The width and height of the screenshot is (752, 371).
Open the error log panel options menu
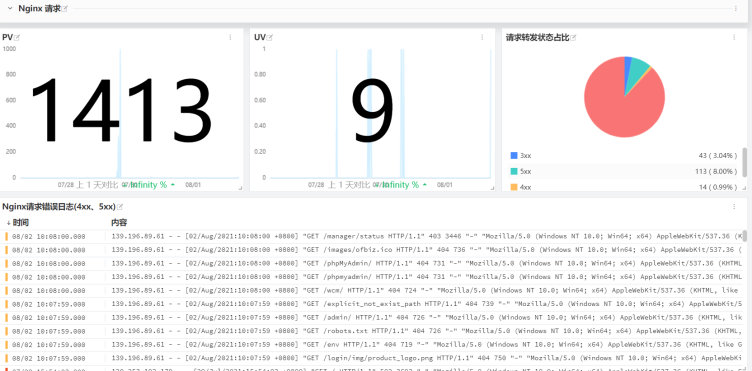click(x=734, y=207)
